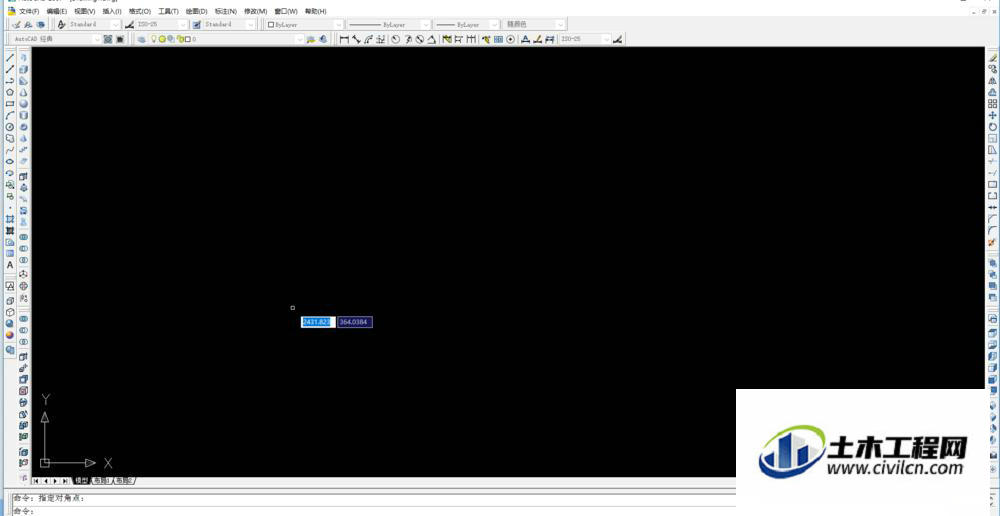Select the 3D Cylinder modeling tool

click(x=24, y=115)
